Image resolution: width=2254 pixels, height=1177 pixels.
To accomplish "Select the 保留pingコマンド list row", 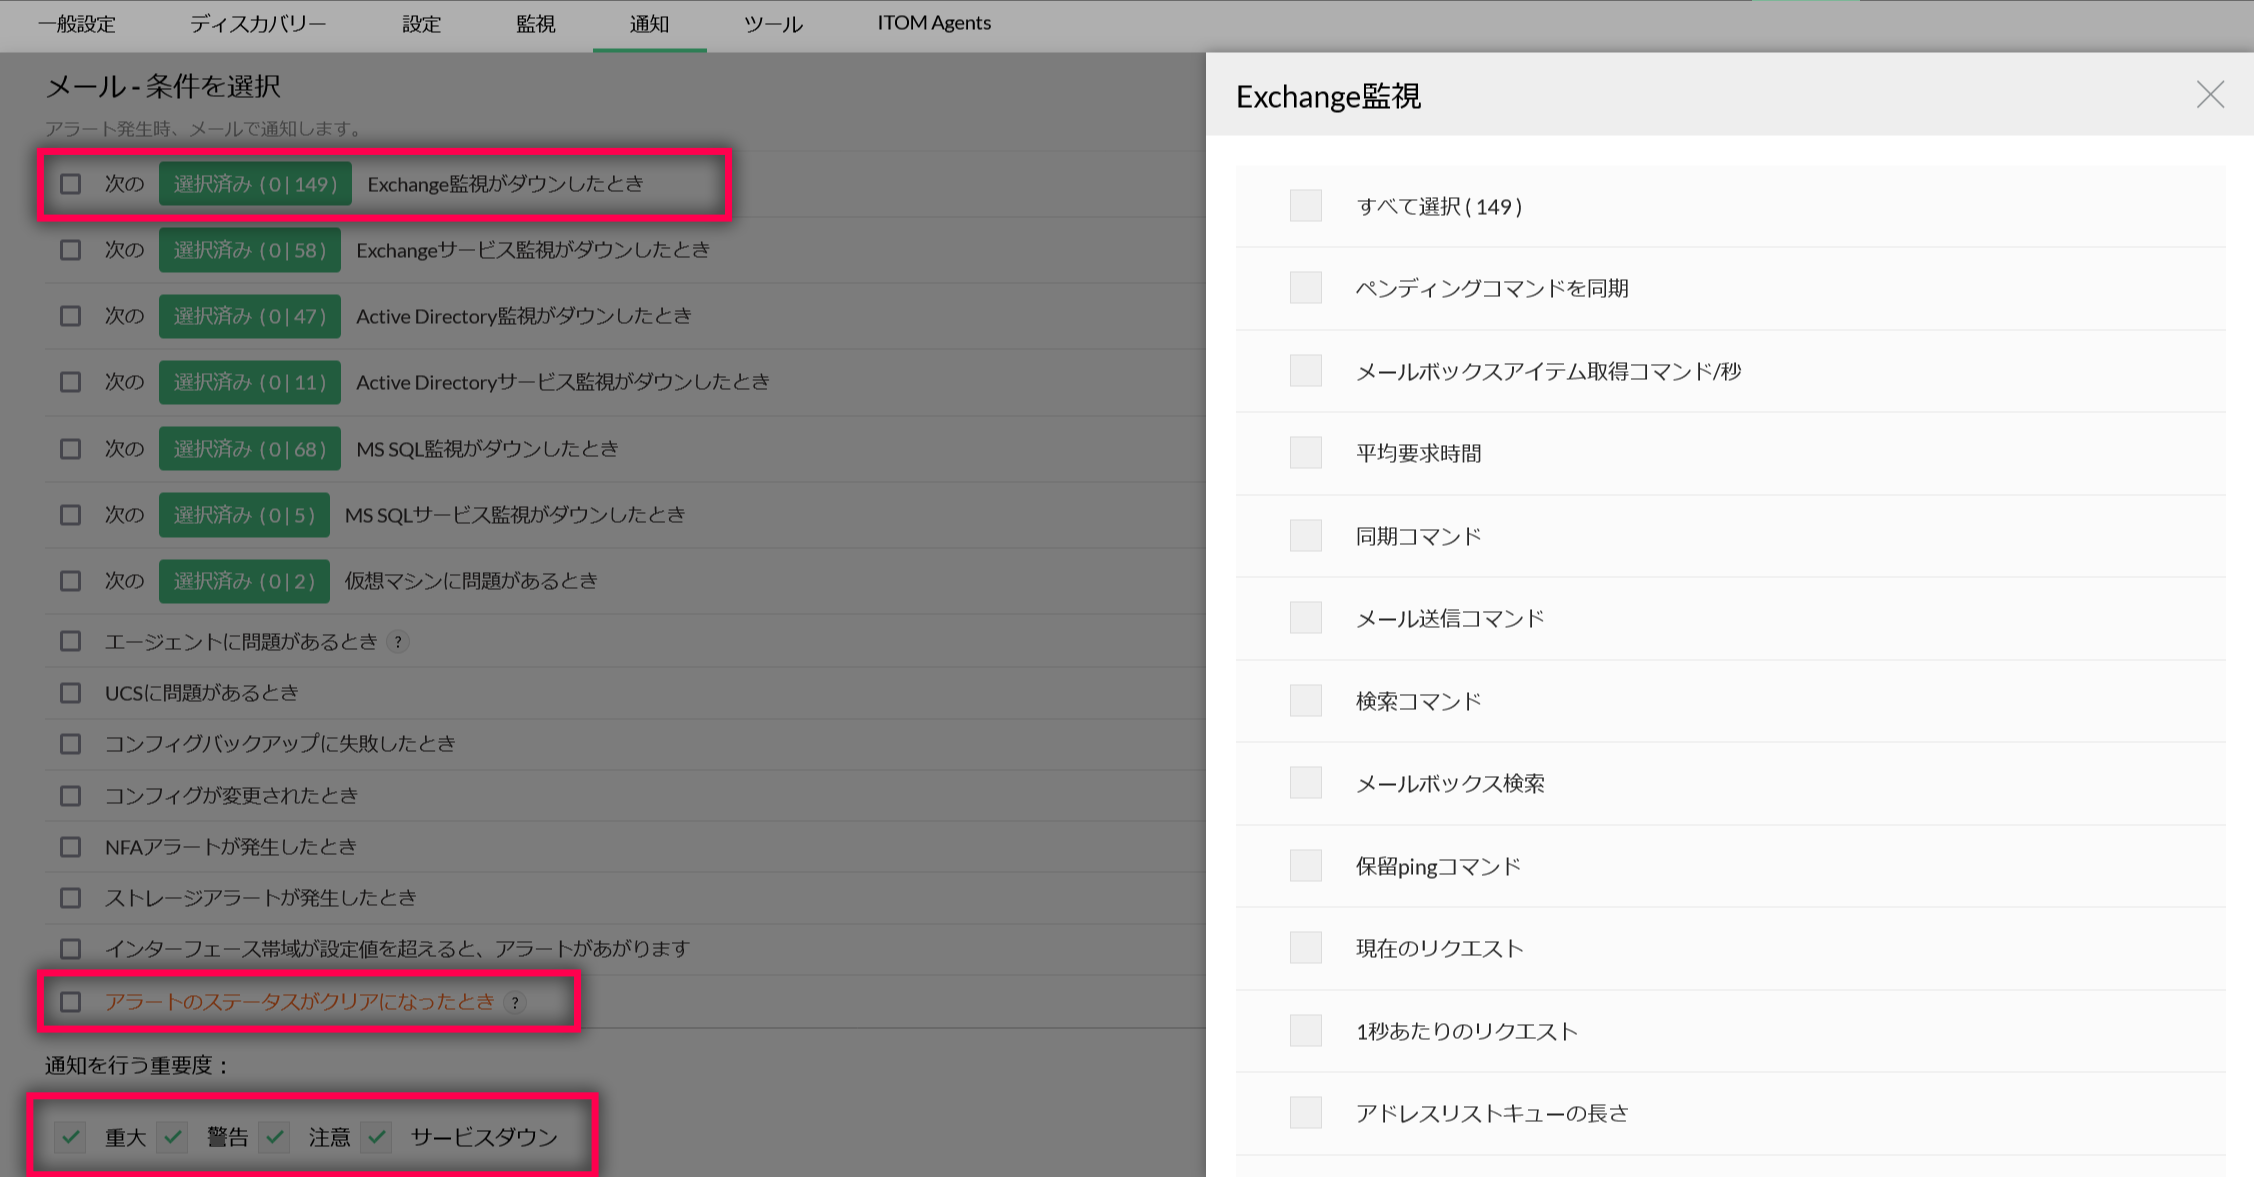I will point(1438,866).
